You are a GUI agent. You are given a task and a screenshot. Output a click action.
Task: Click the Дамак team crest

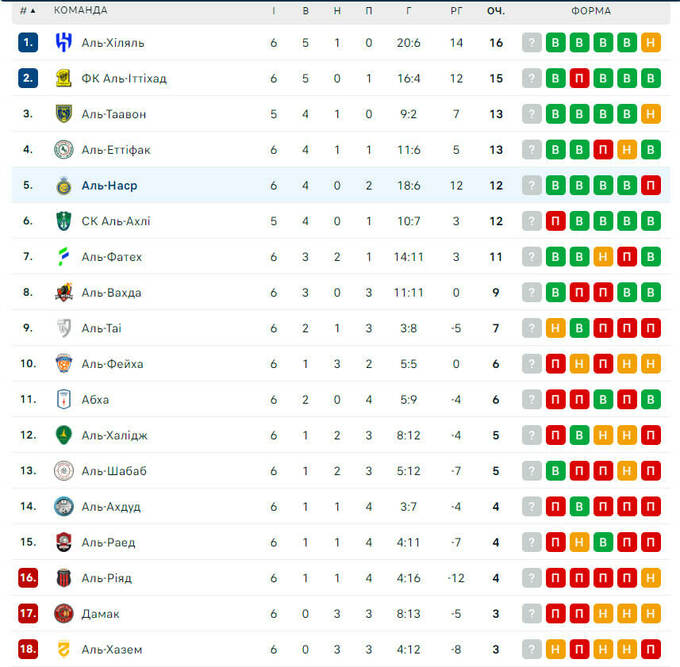(64, 613)
